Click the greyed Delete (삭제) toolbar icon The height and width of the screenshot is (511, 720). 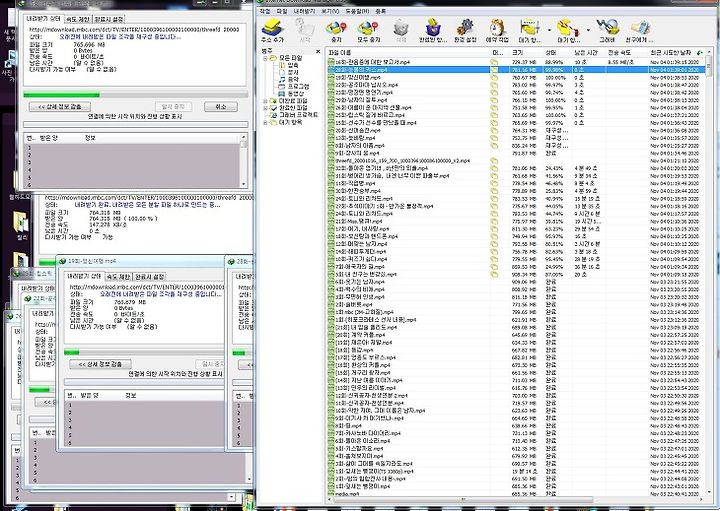point(401,28)
